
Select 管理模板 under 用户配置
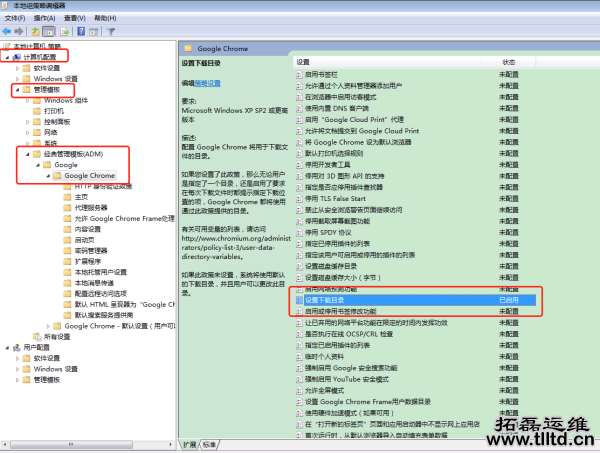coord(47,380)
